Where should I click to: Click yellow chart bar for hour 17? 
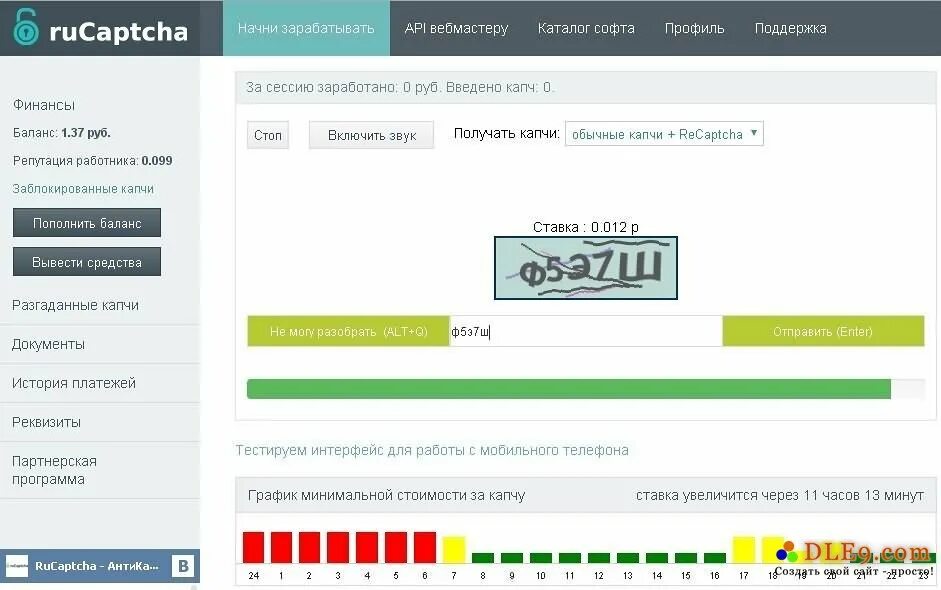744,550
